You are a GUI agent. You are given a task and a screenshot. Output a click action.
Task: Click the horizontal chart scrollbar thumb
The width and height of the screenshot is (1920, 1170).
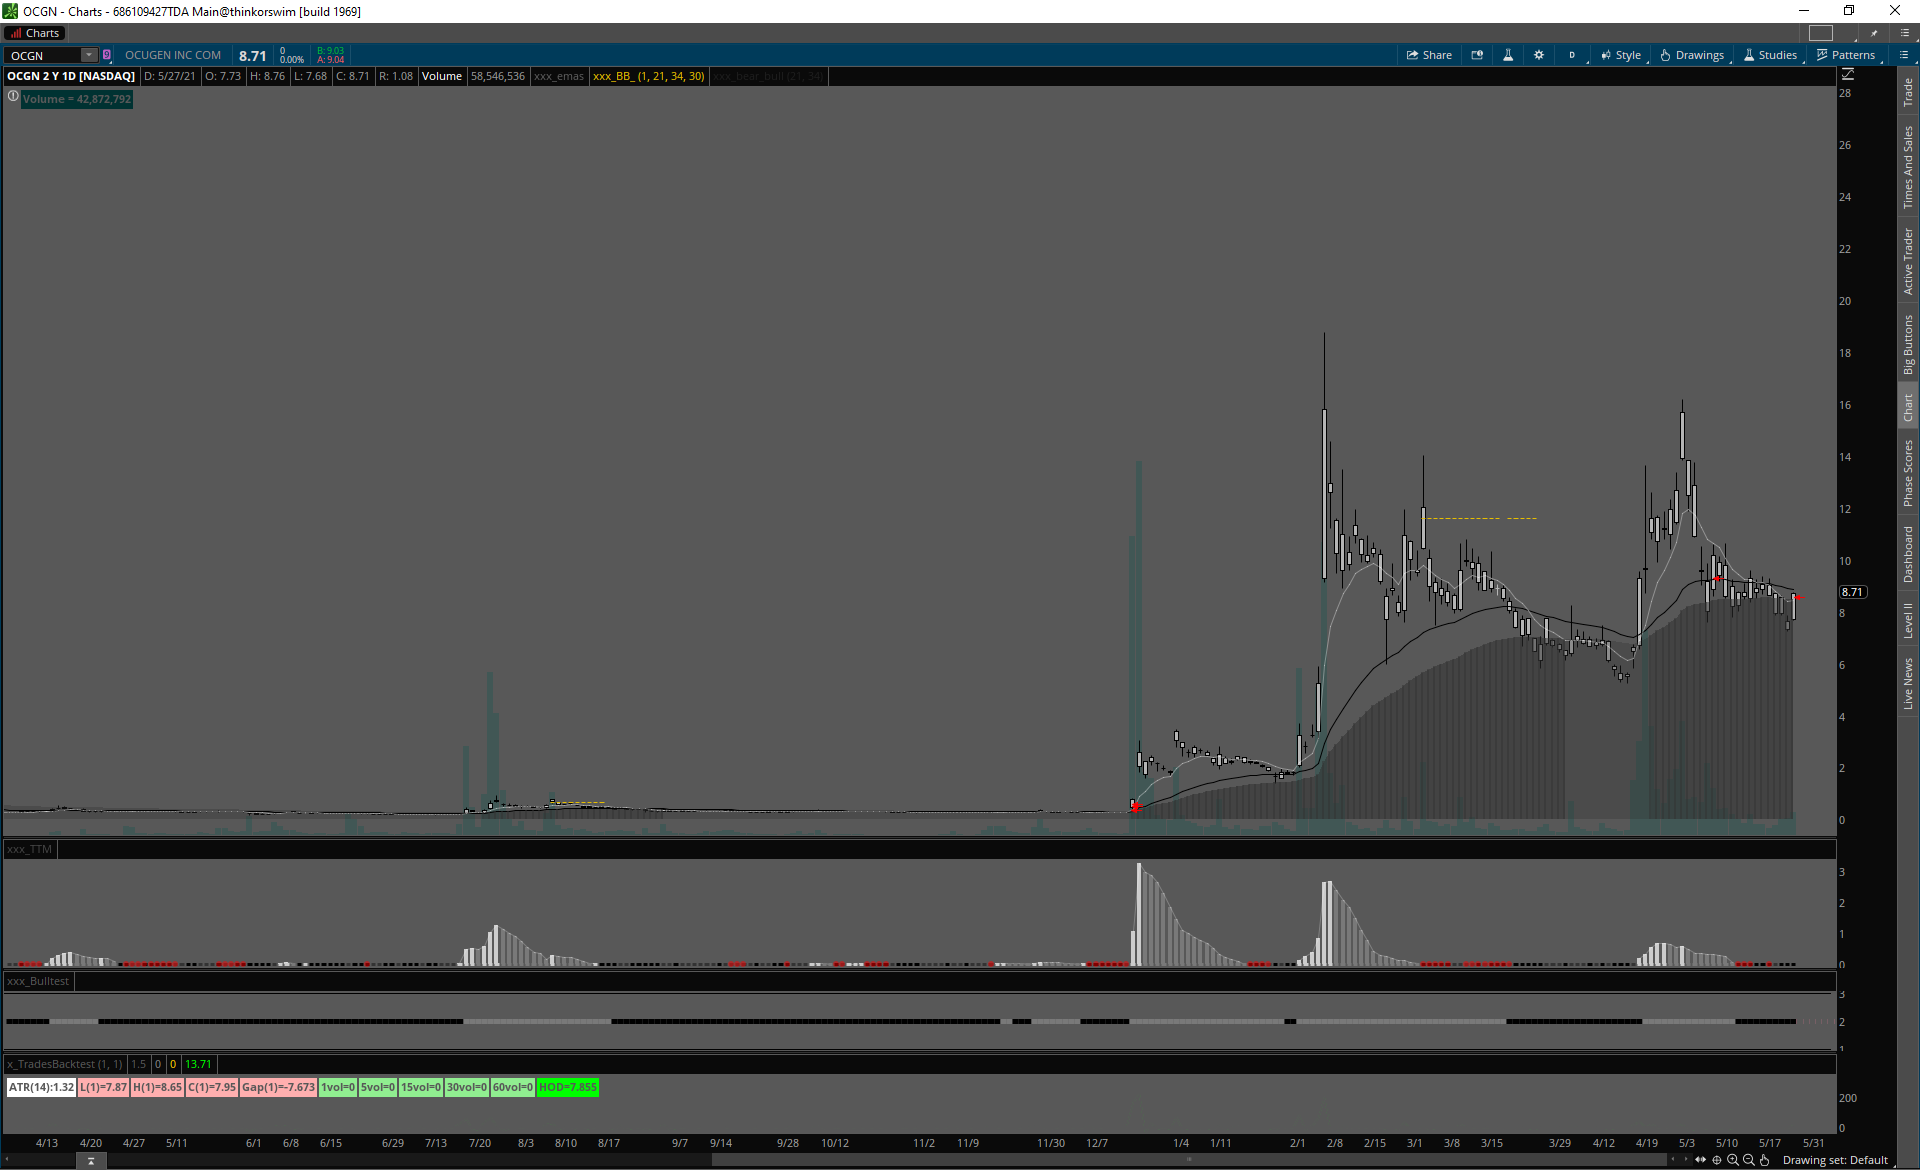pyautogui.click(x=1188, y=1160)
